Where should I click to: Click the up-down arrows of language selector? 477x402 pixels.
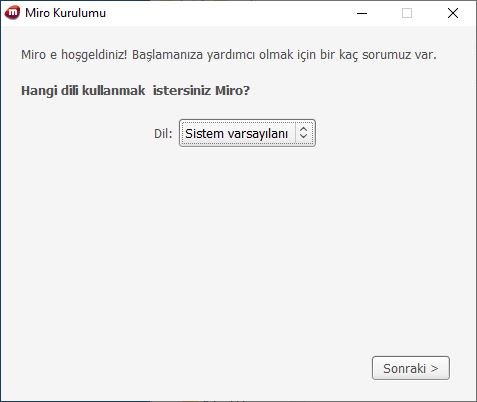303,133
